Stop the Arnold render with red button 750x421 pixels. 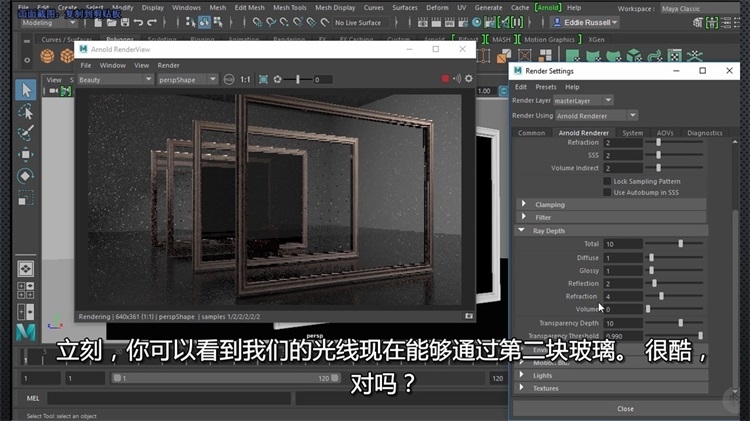(445, 79)
